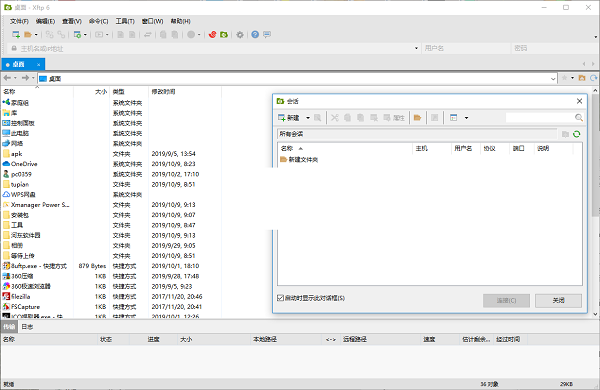Screen dimensions: 600x390
Task: Expand the 新建 dropdown arrow in Sessions dialog
Action: click(308, 117)
